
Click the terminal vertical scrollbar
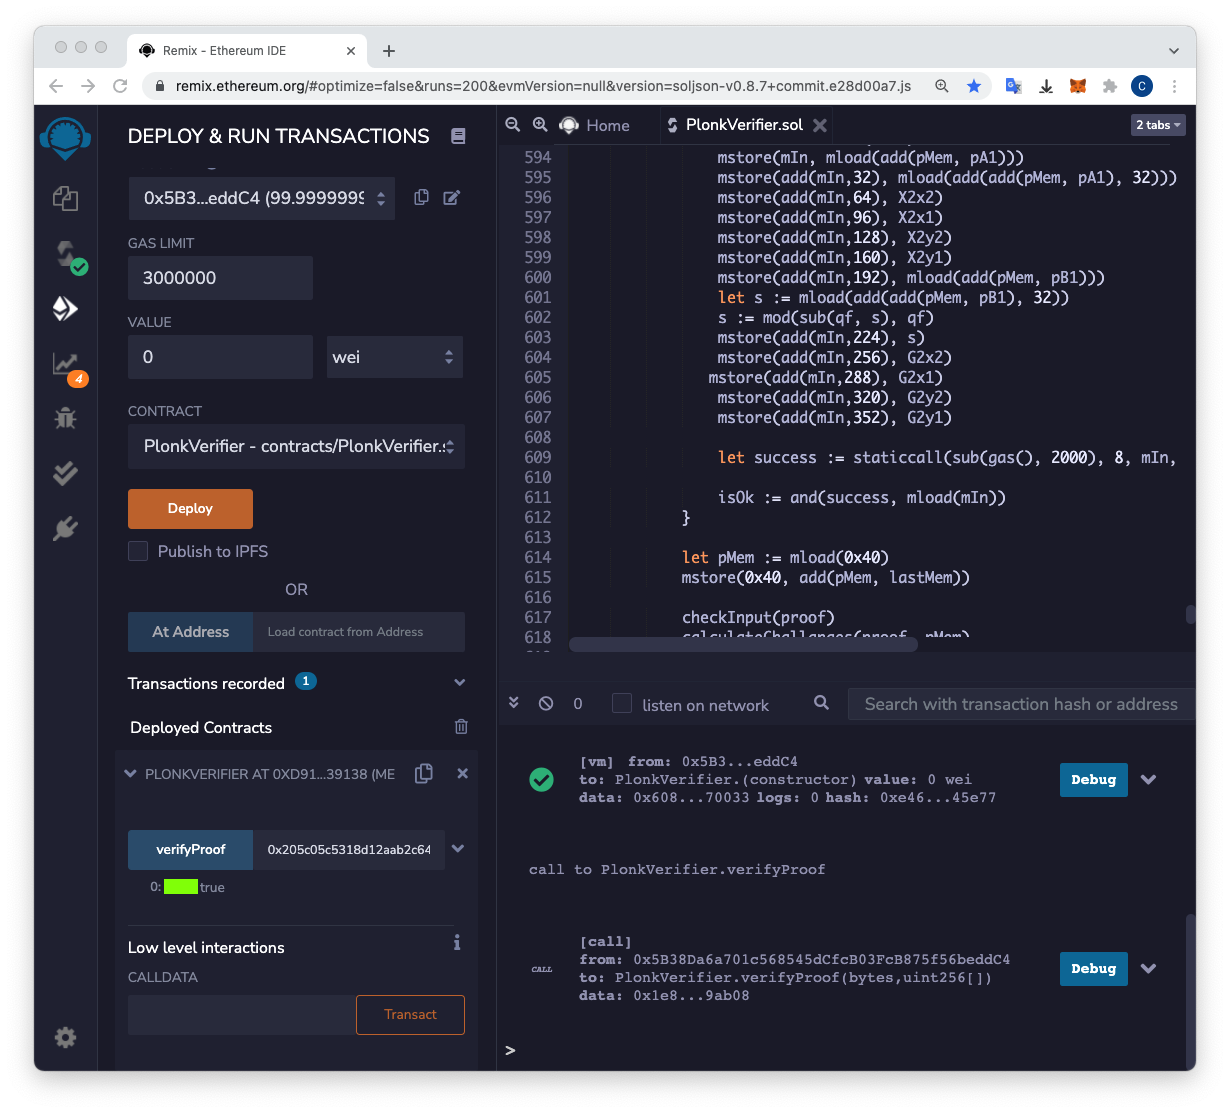pyautogui.click(x=1190, y=990)
